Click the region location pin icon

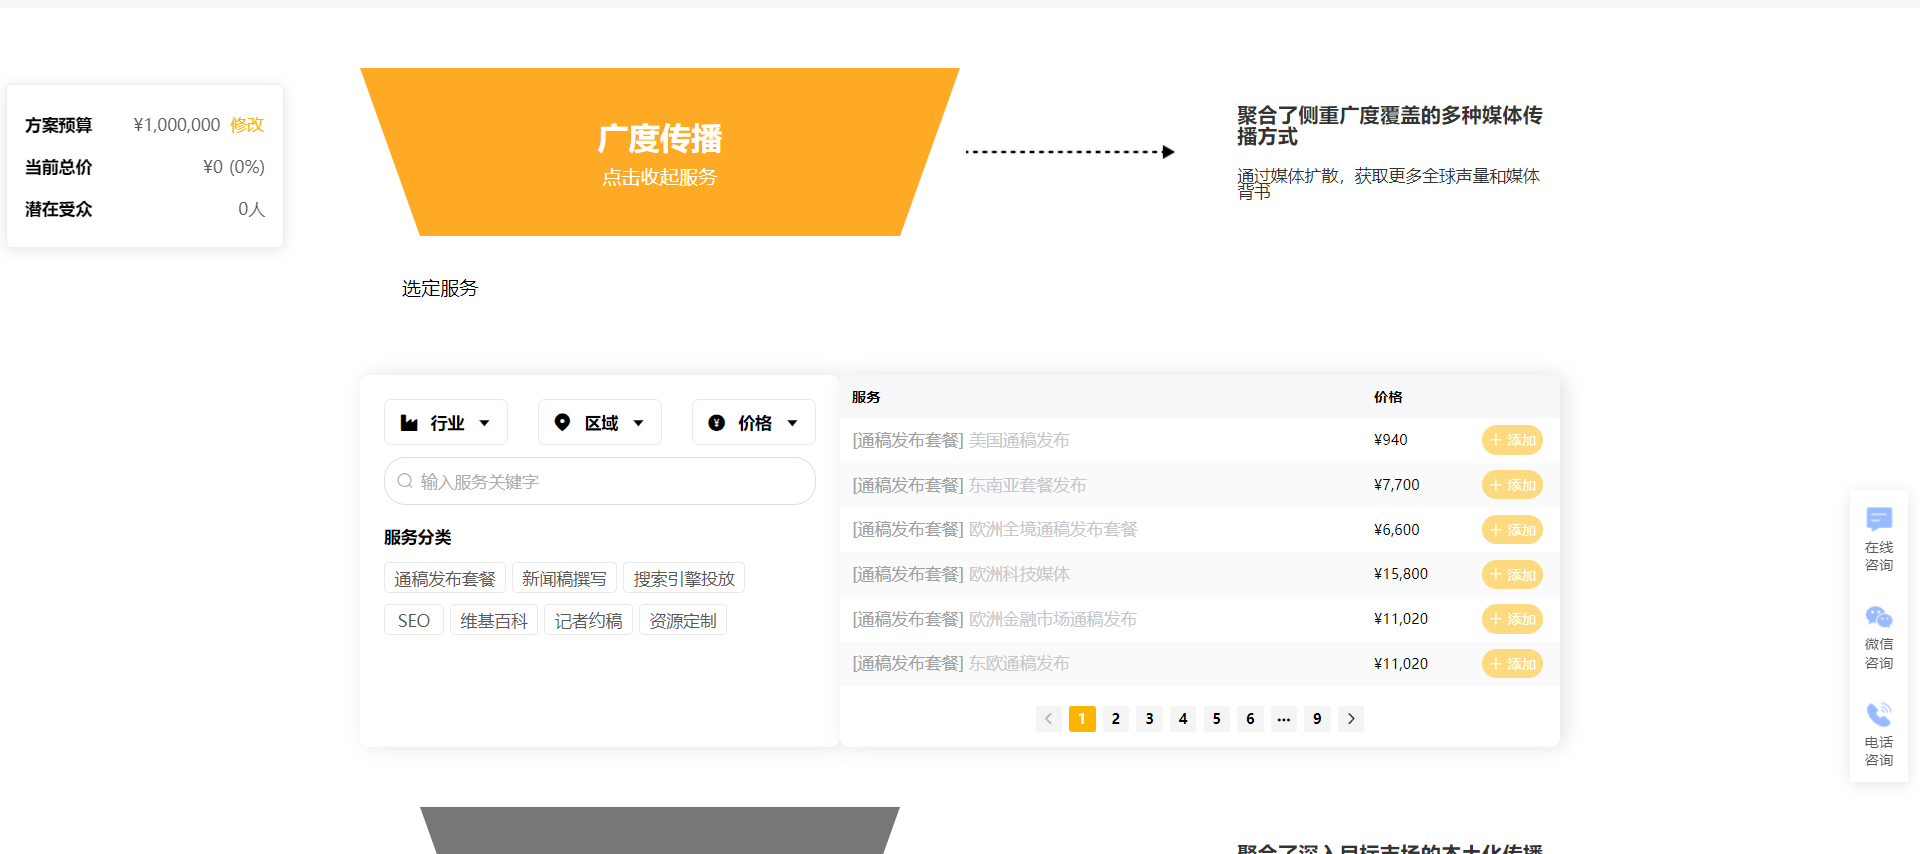click(x=562, y=423)
